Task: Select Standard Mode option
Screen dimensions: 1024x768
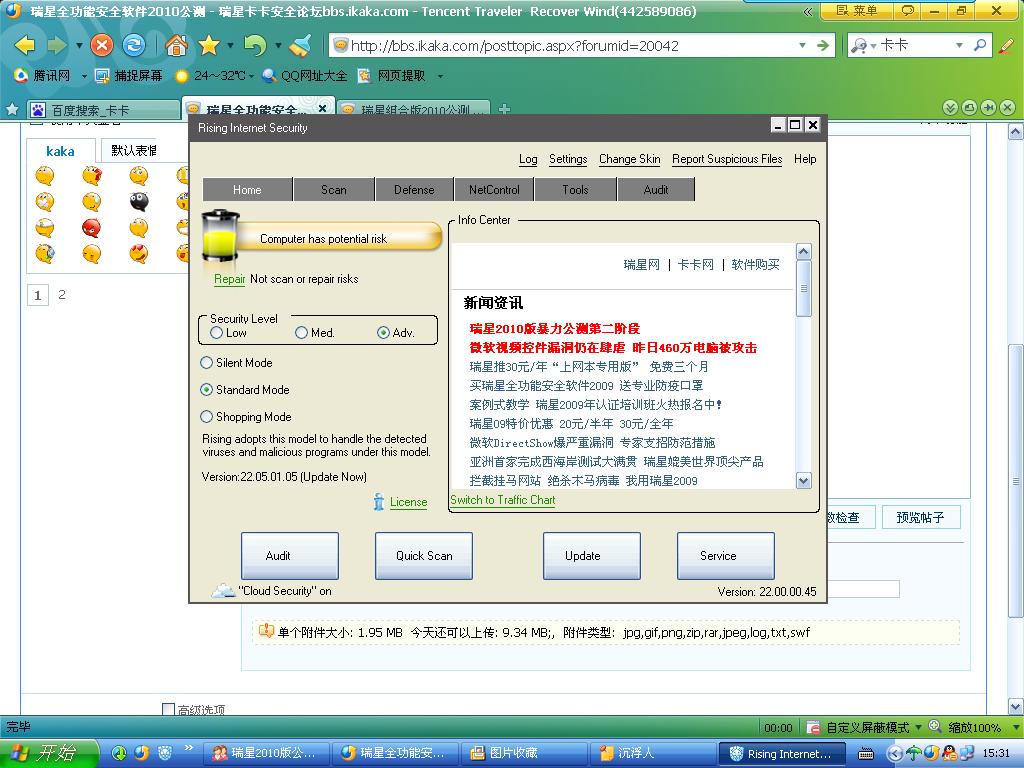Action: point(206,389)
